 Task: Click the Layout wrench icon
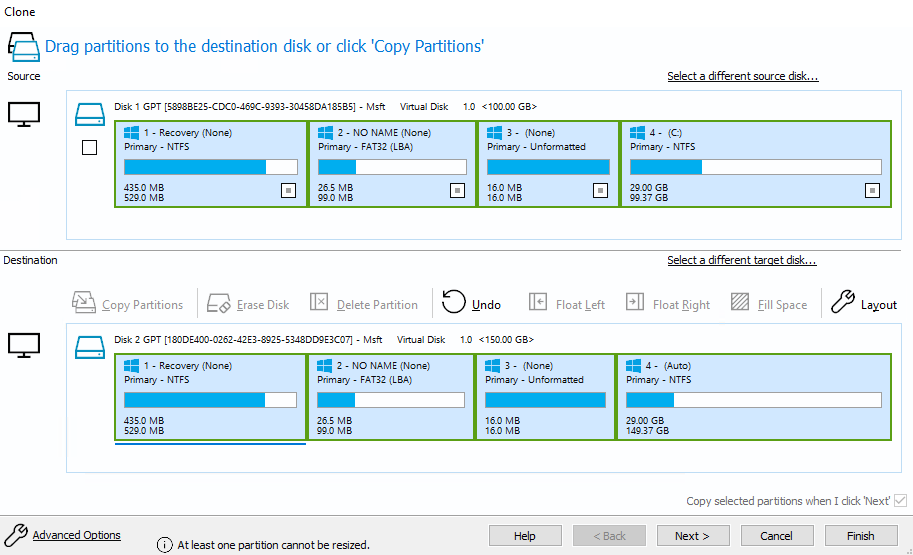[x=843, y=302]
